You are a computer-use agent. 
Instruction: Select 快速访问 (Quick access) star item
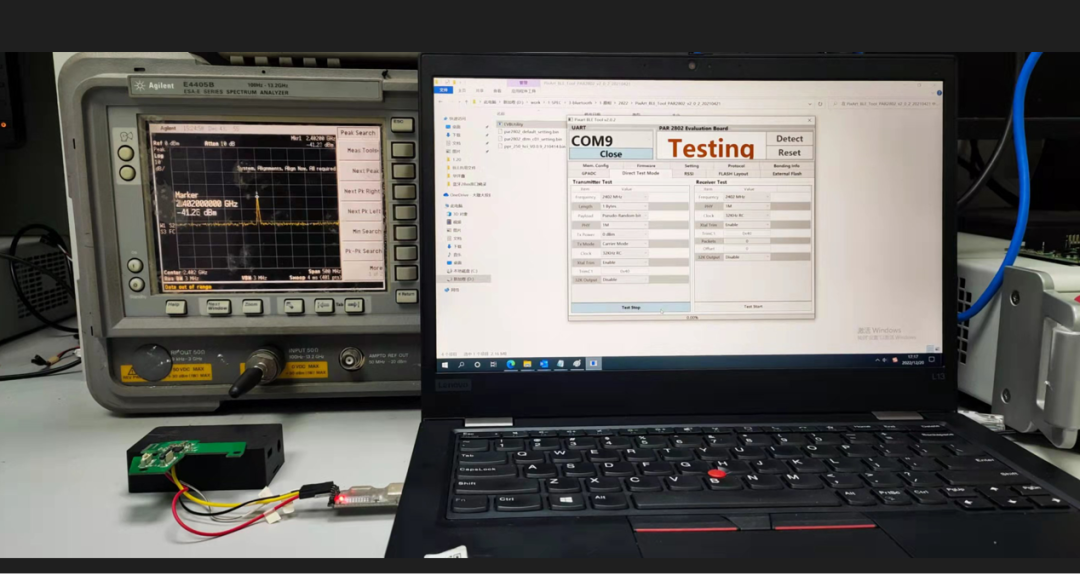coord(457,119)
